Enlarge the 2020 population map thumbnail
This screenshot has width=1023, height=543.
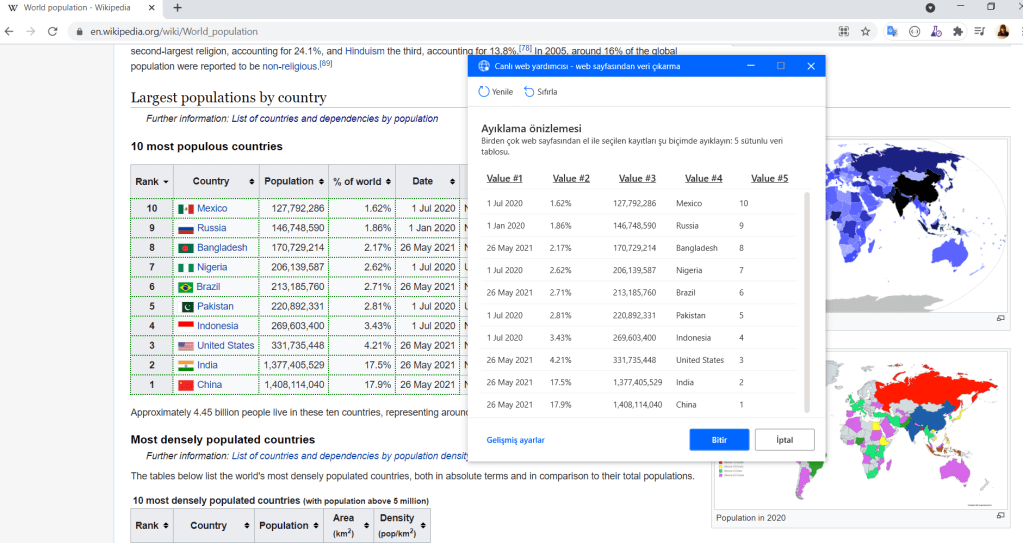point(1000,517)
